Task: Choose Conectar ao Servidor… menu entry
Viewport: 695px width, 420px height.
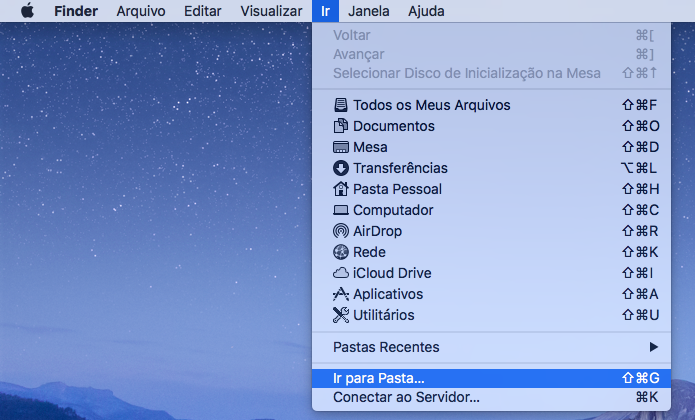Action: pyautogui.click(x=491, y=397)
